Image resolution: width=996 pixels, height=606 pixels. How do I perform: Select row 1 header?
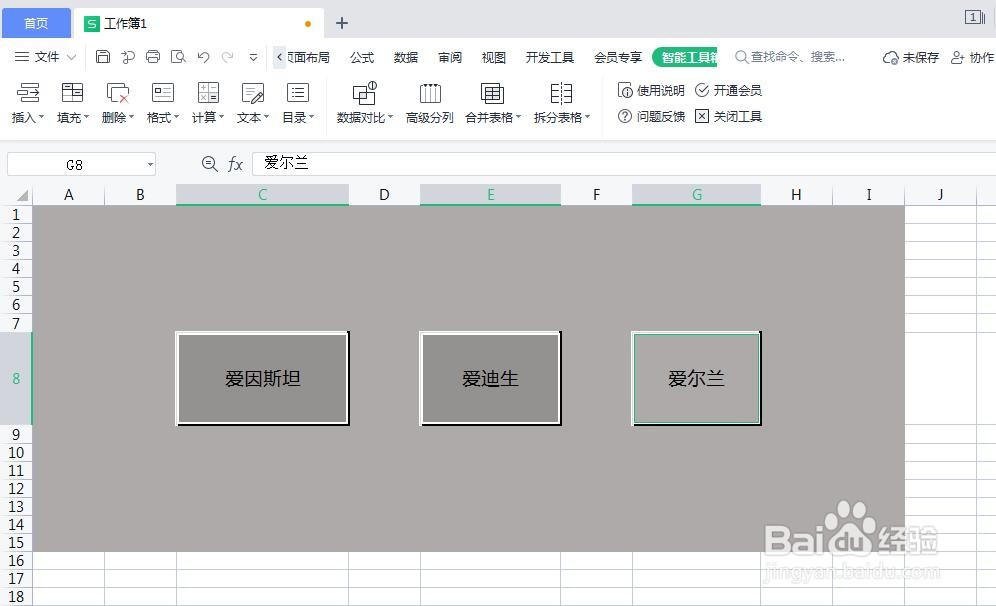point(16,215)
